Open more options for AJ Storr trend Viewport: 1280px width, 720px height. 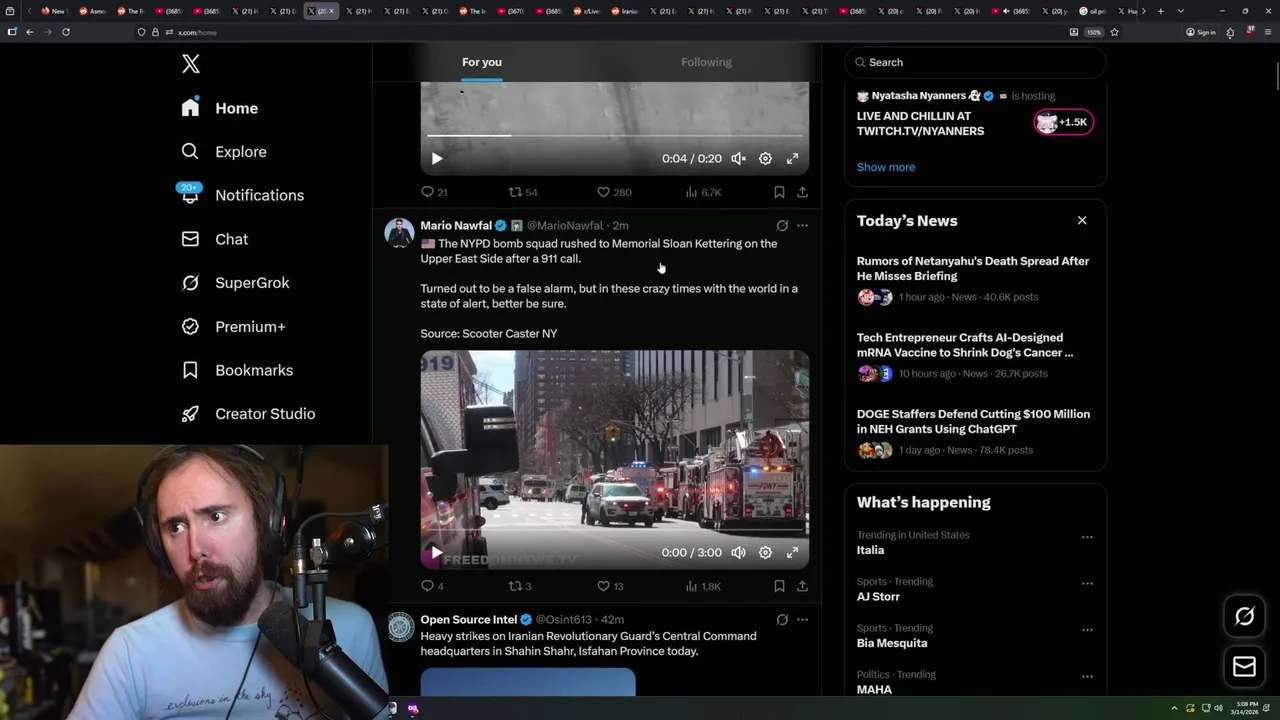[1087, 584]
